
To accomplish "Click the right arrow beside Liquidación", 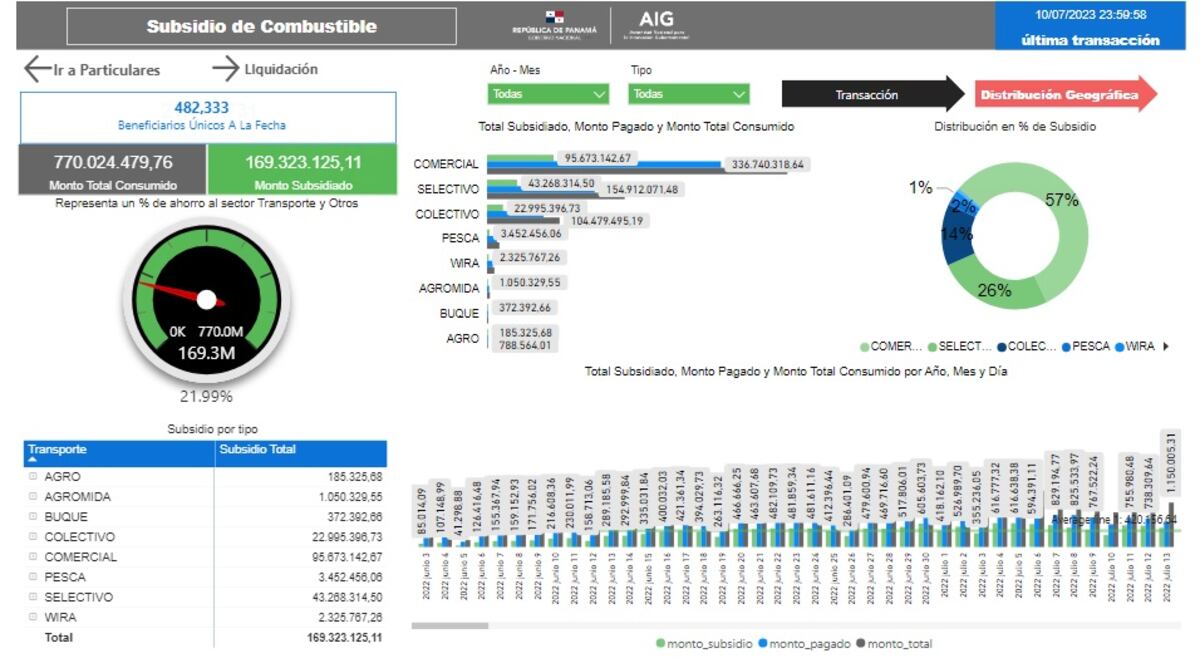I will coord(225,69).
